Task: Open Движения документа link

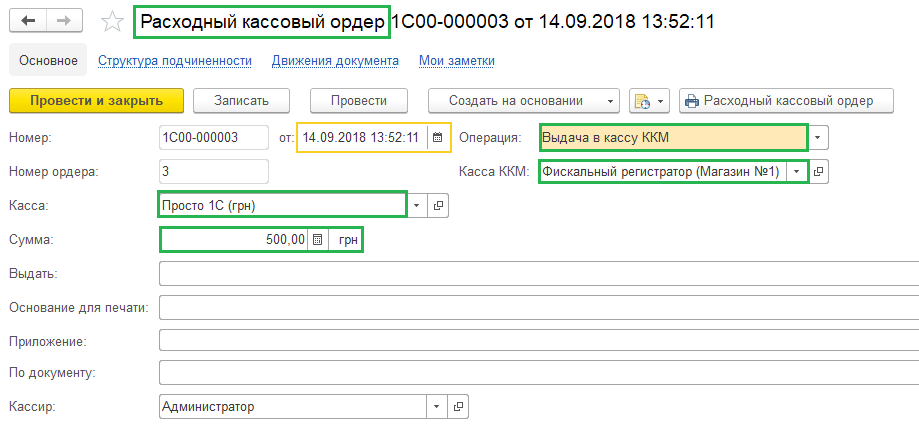Action: [335, 60]
